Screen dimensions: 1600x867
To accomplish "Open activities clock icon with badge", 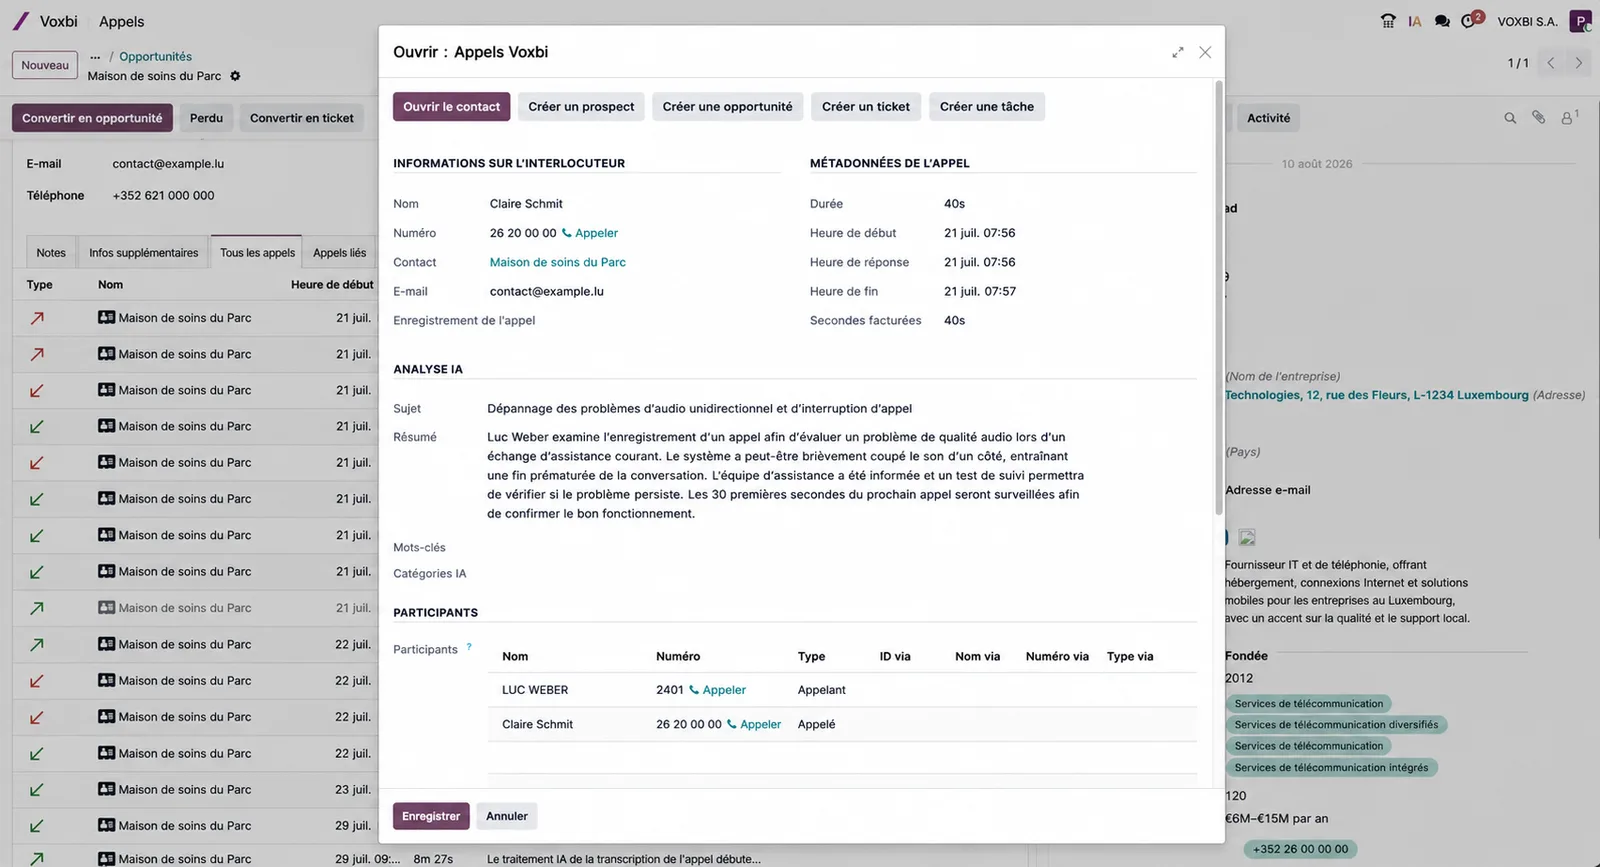I will click(1471, 20).
